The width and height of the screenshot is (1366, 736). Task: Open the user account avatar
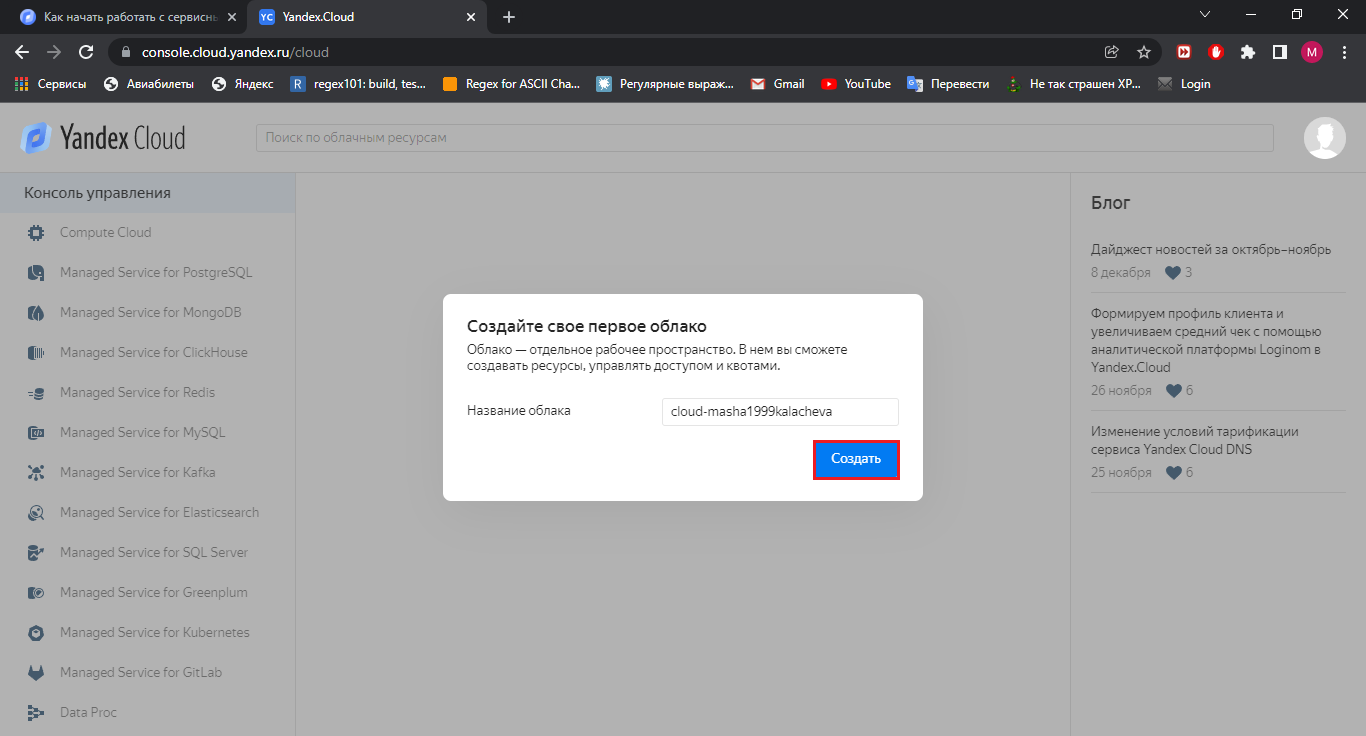[1325, 138]
